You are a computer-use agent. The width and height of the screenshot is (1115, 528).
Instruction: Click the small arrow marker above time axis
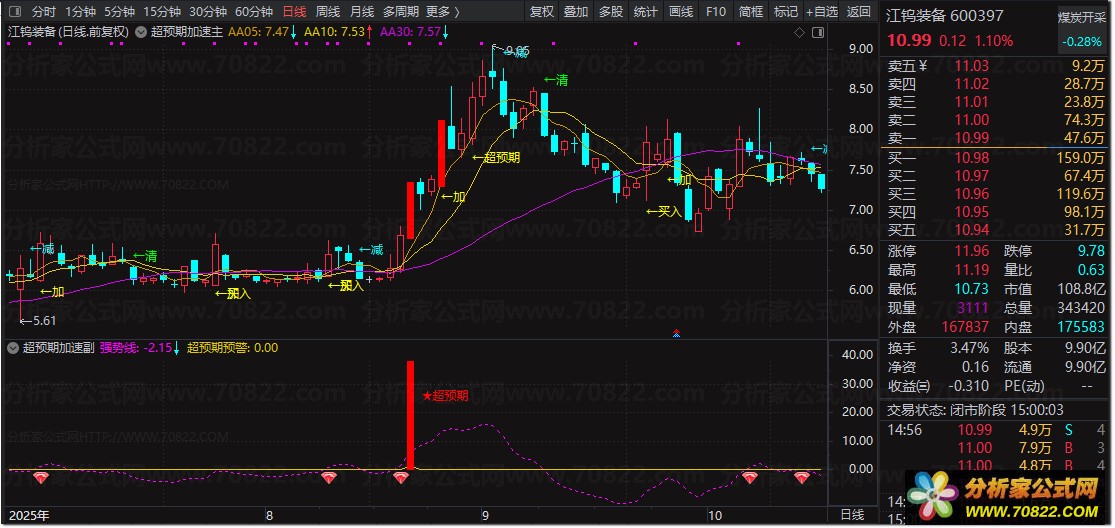tap(676, 333)
